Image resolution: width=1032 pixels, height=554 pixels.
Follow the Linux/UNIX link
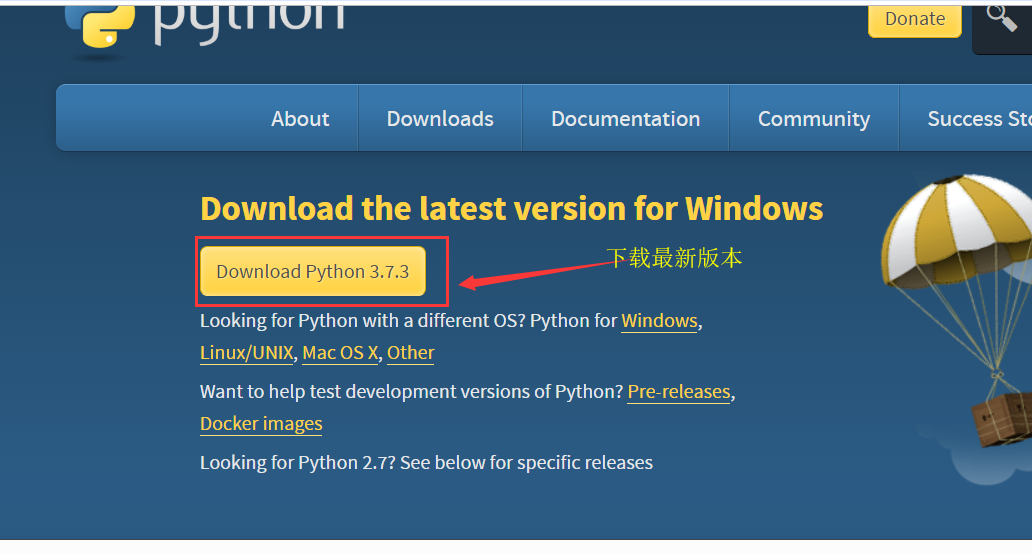pyautogui.click(x=247, y=353)
